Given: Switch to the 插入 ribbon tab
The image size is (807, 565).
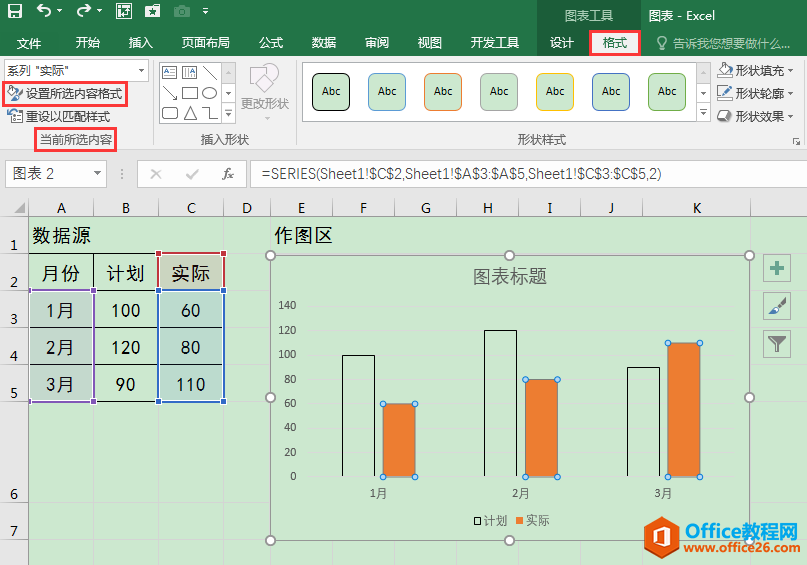Looking at the screenshot, I should coord(141,43).
